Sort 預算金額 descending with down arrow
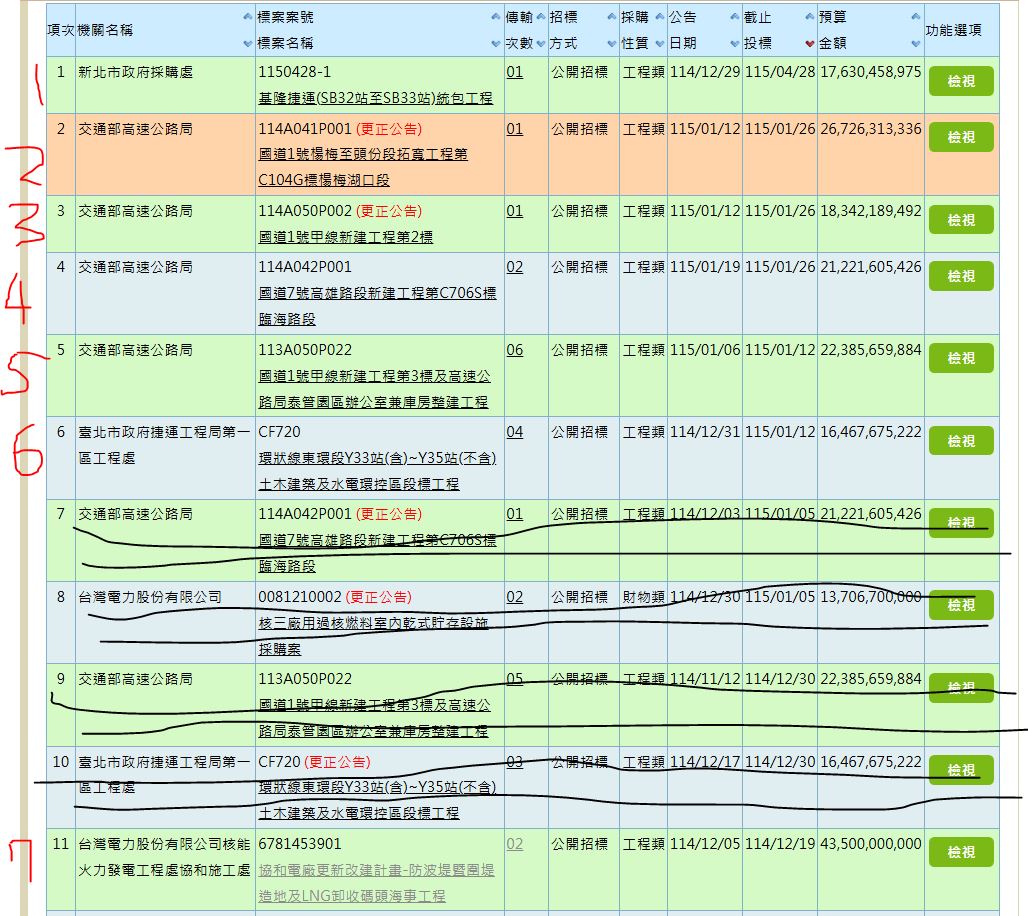 tap(915, 44)
